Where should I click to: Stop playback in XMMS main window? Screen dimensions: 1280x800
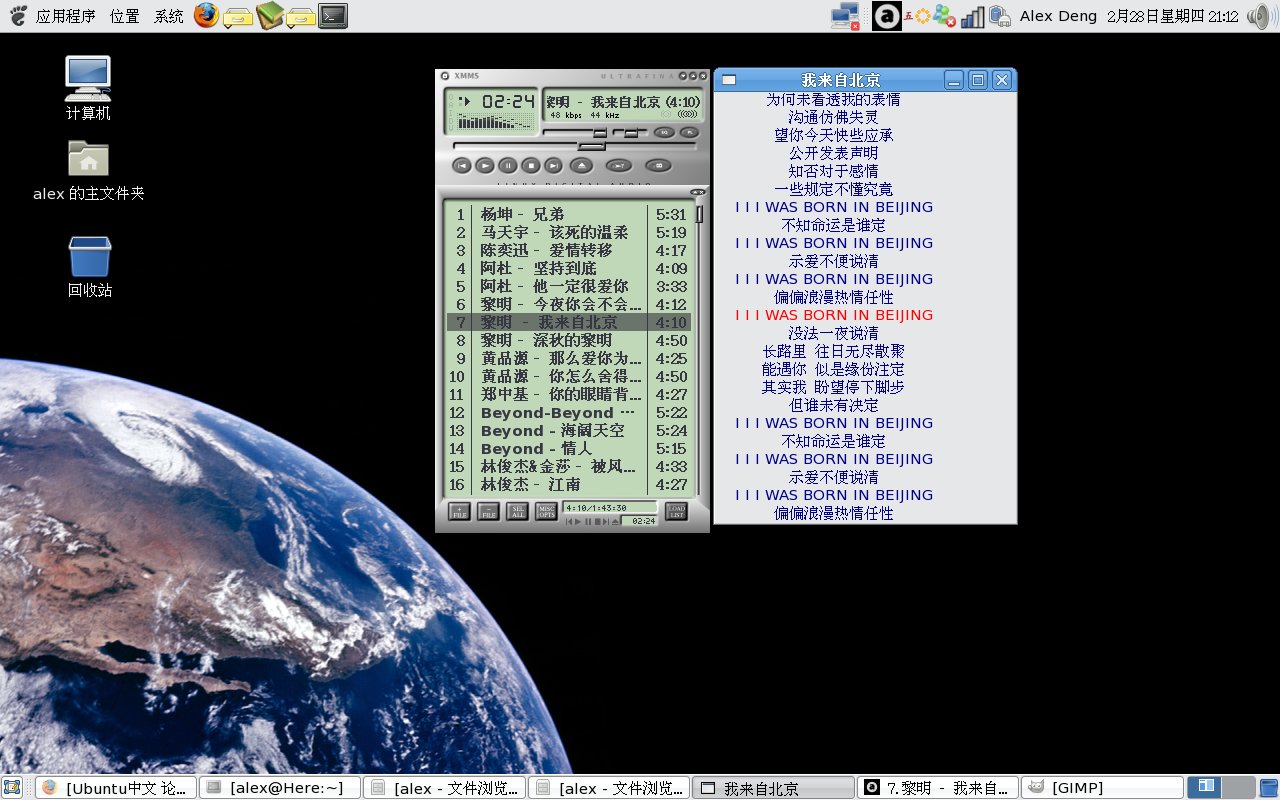[x=531, y=165]
